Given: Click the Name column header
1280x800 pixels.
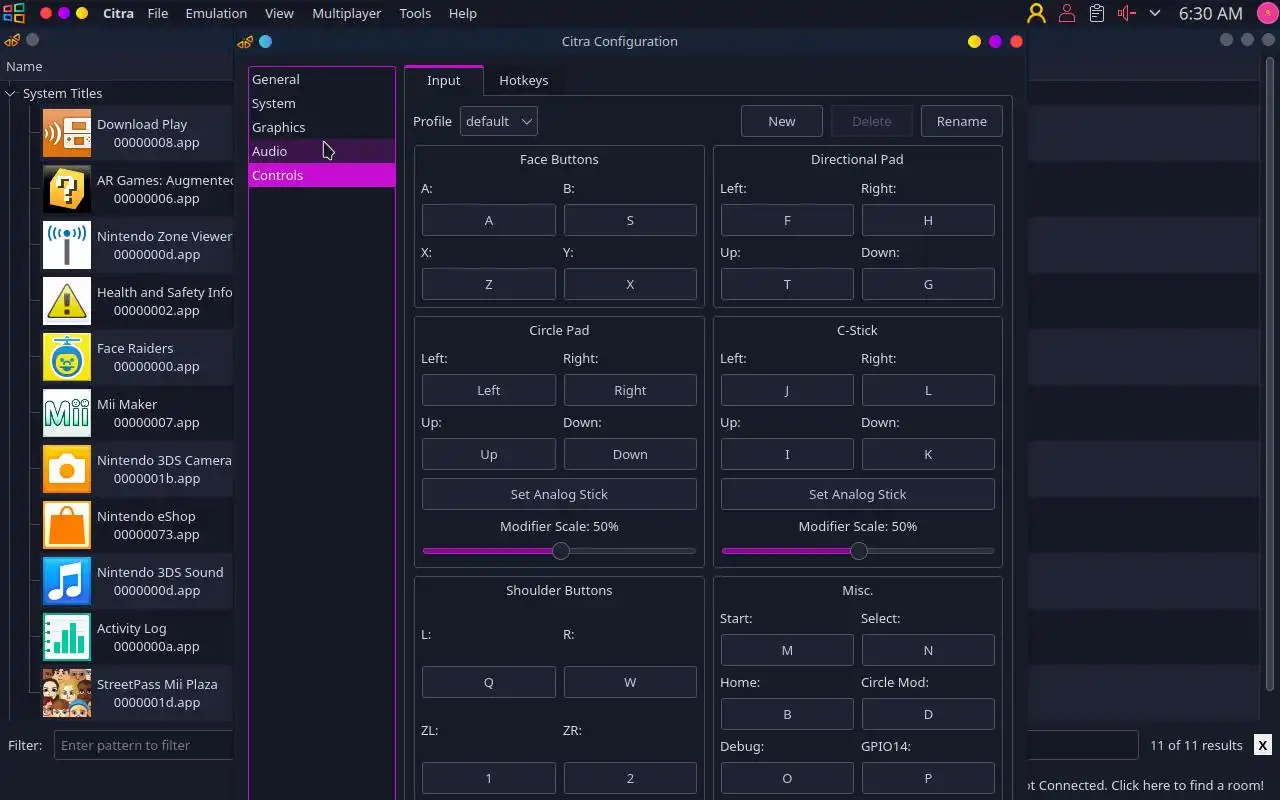Looking at the screenshot, I should pyautogui.click(x=24, y=66).
